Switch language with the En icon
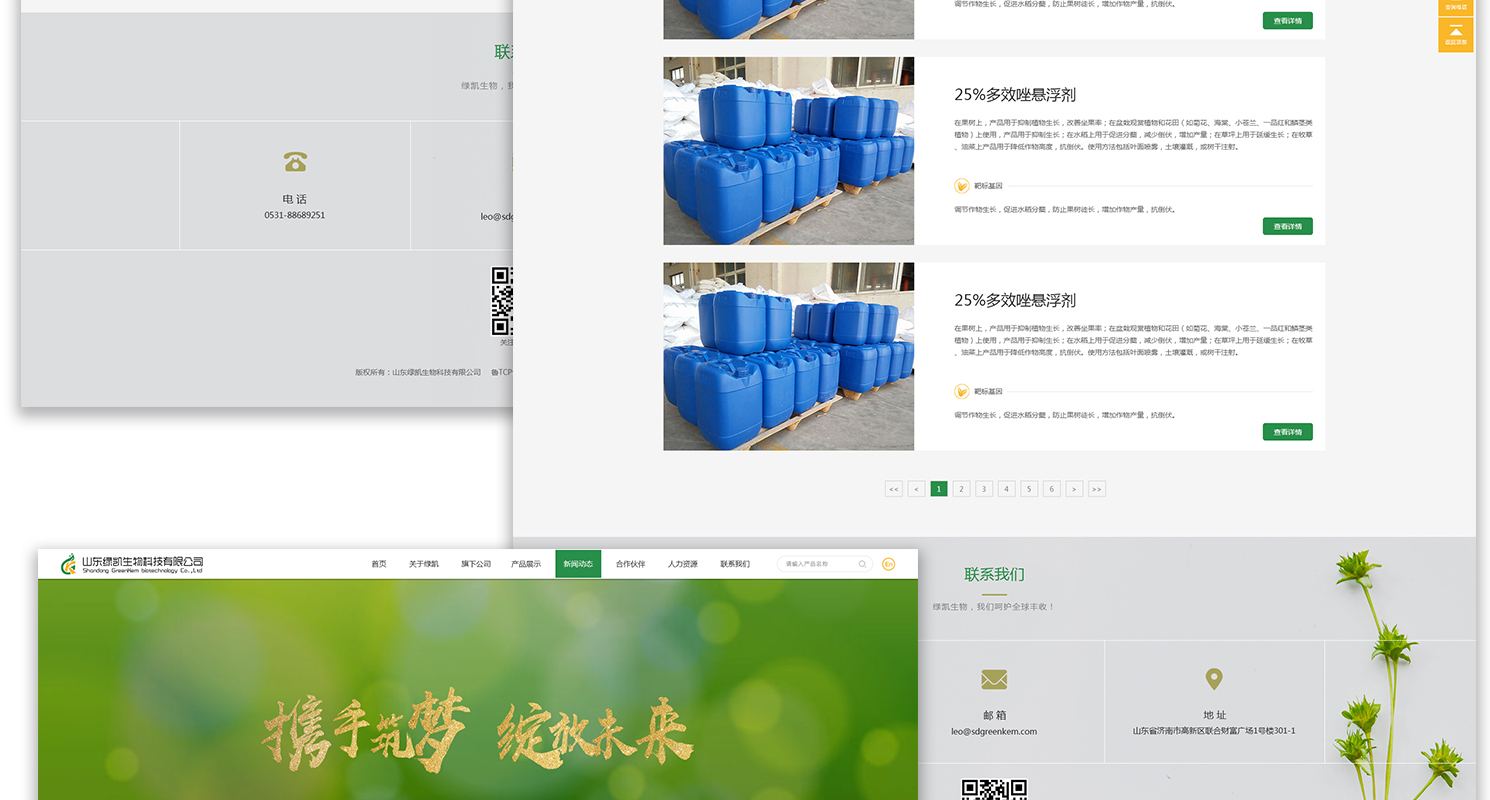Image resolution: width=1490 pixels, height=800 pixels. pos(888,564)
